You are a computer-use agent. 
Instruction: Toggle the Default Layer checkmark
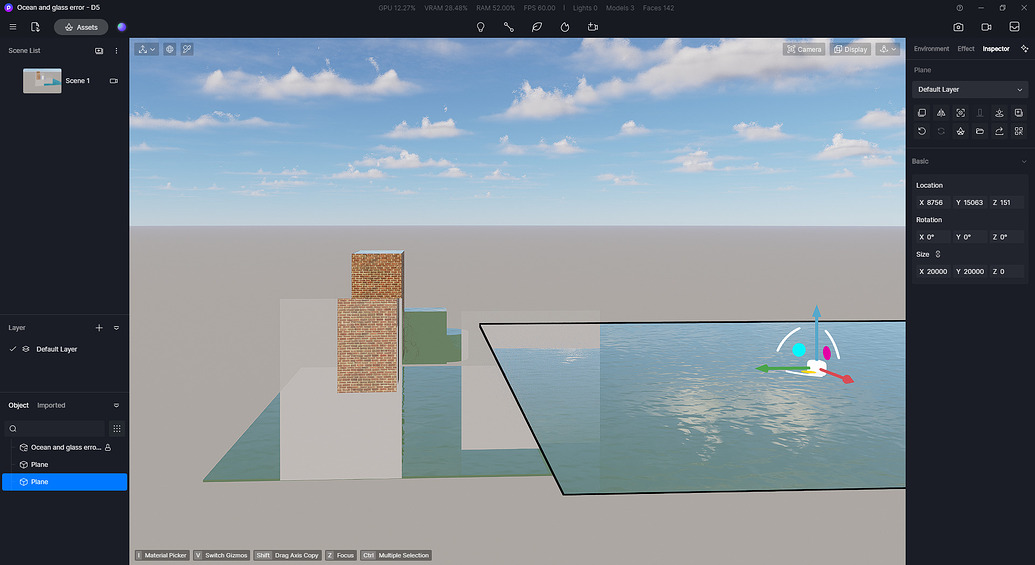point(13,349)
